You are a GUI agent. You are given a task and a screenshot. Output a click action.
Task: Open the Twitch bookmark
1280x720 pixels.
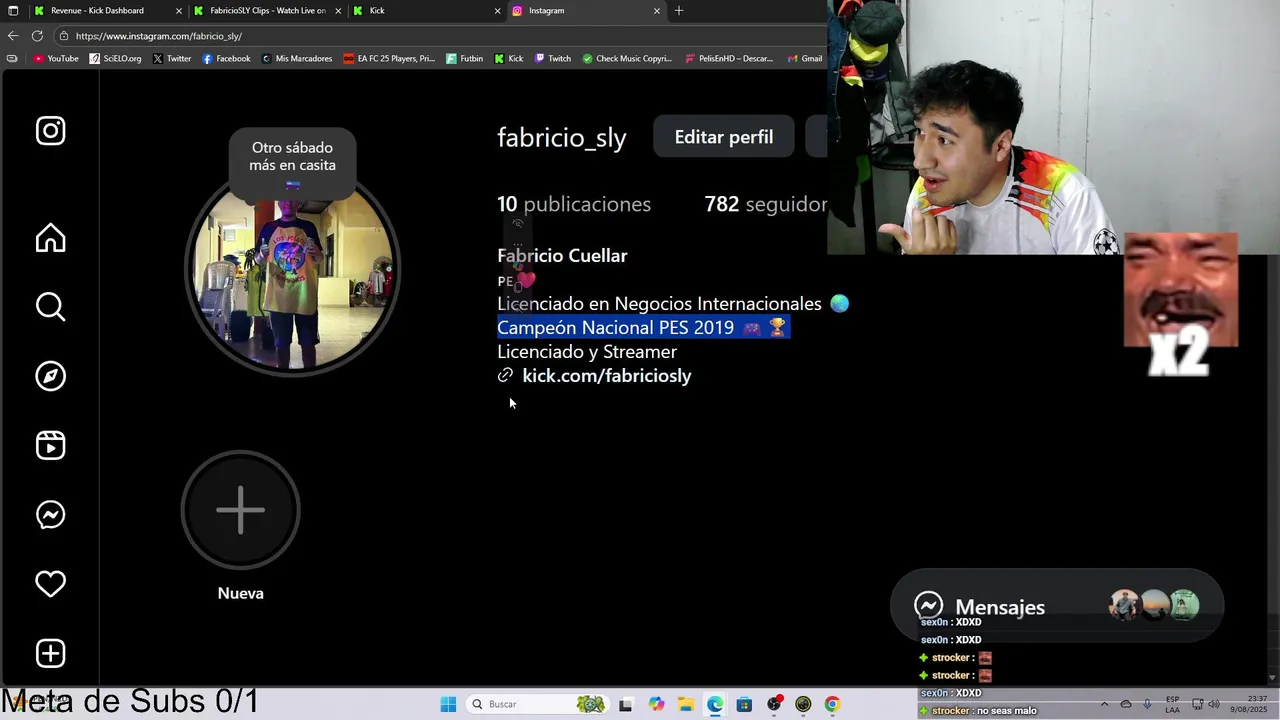coord(553,59)
